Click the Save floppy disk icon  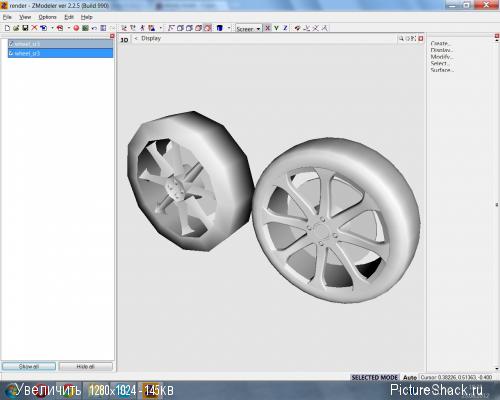tap(25, 28)
